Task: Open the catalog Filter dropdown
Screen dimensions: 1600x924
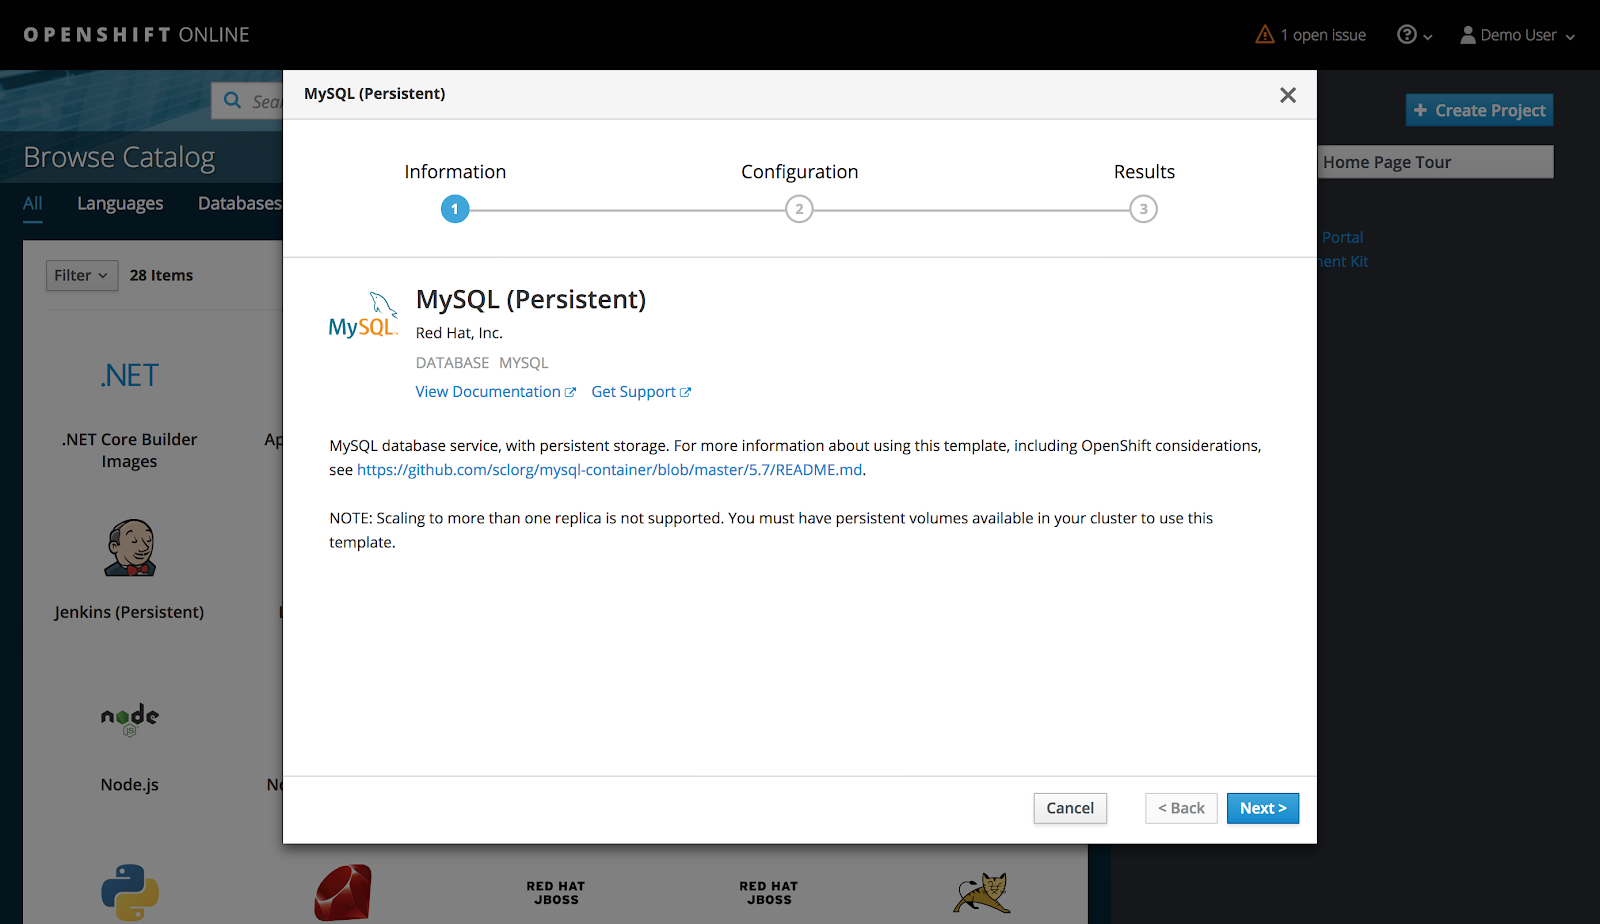Action: point(82,275)
